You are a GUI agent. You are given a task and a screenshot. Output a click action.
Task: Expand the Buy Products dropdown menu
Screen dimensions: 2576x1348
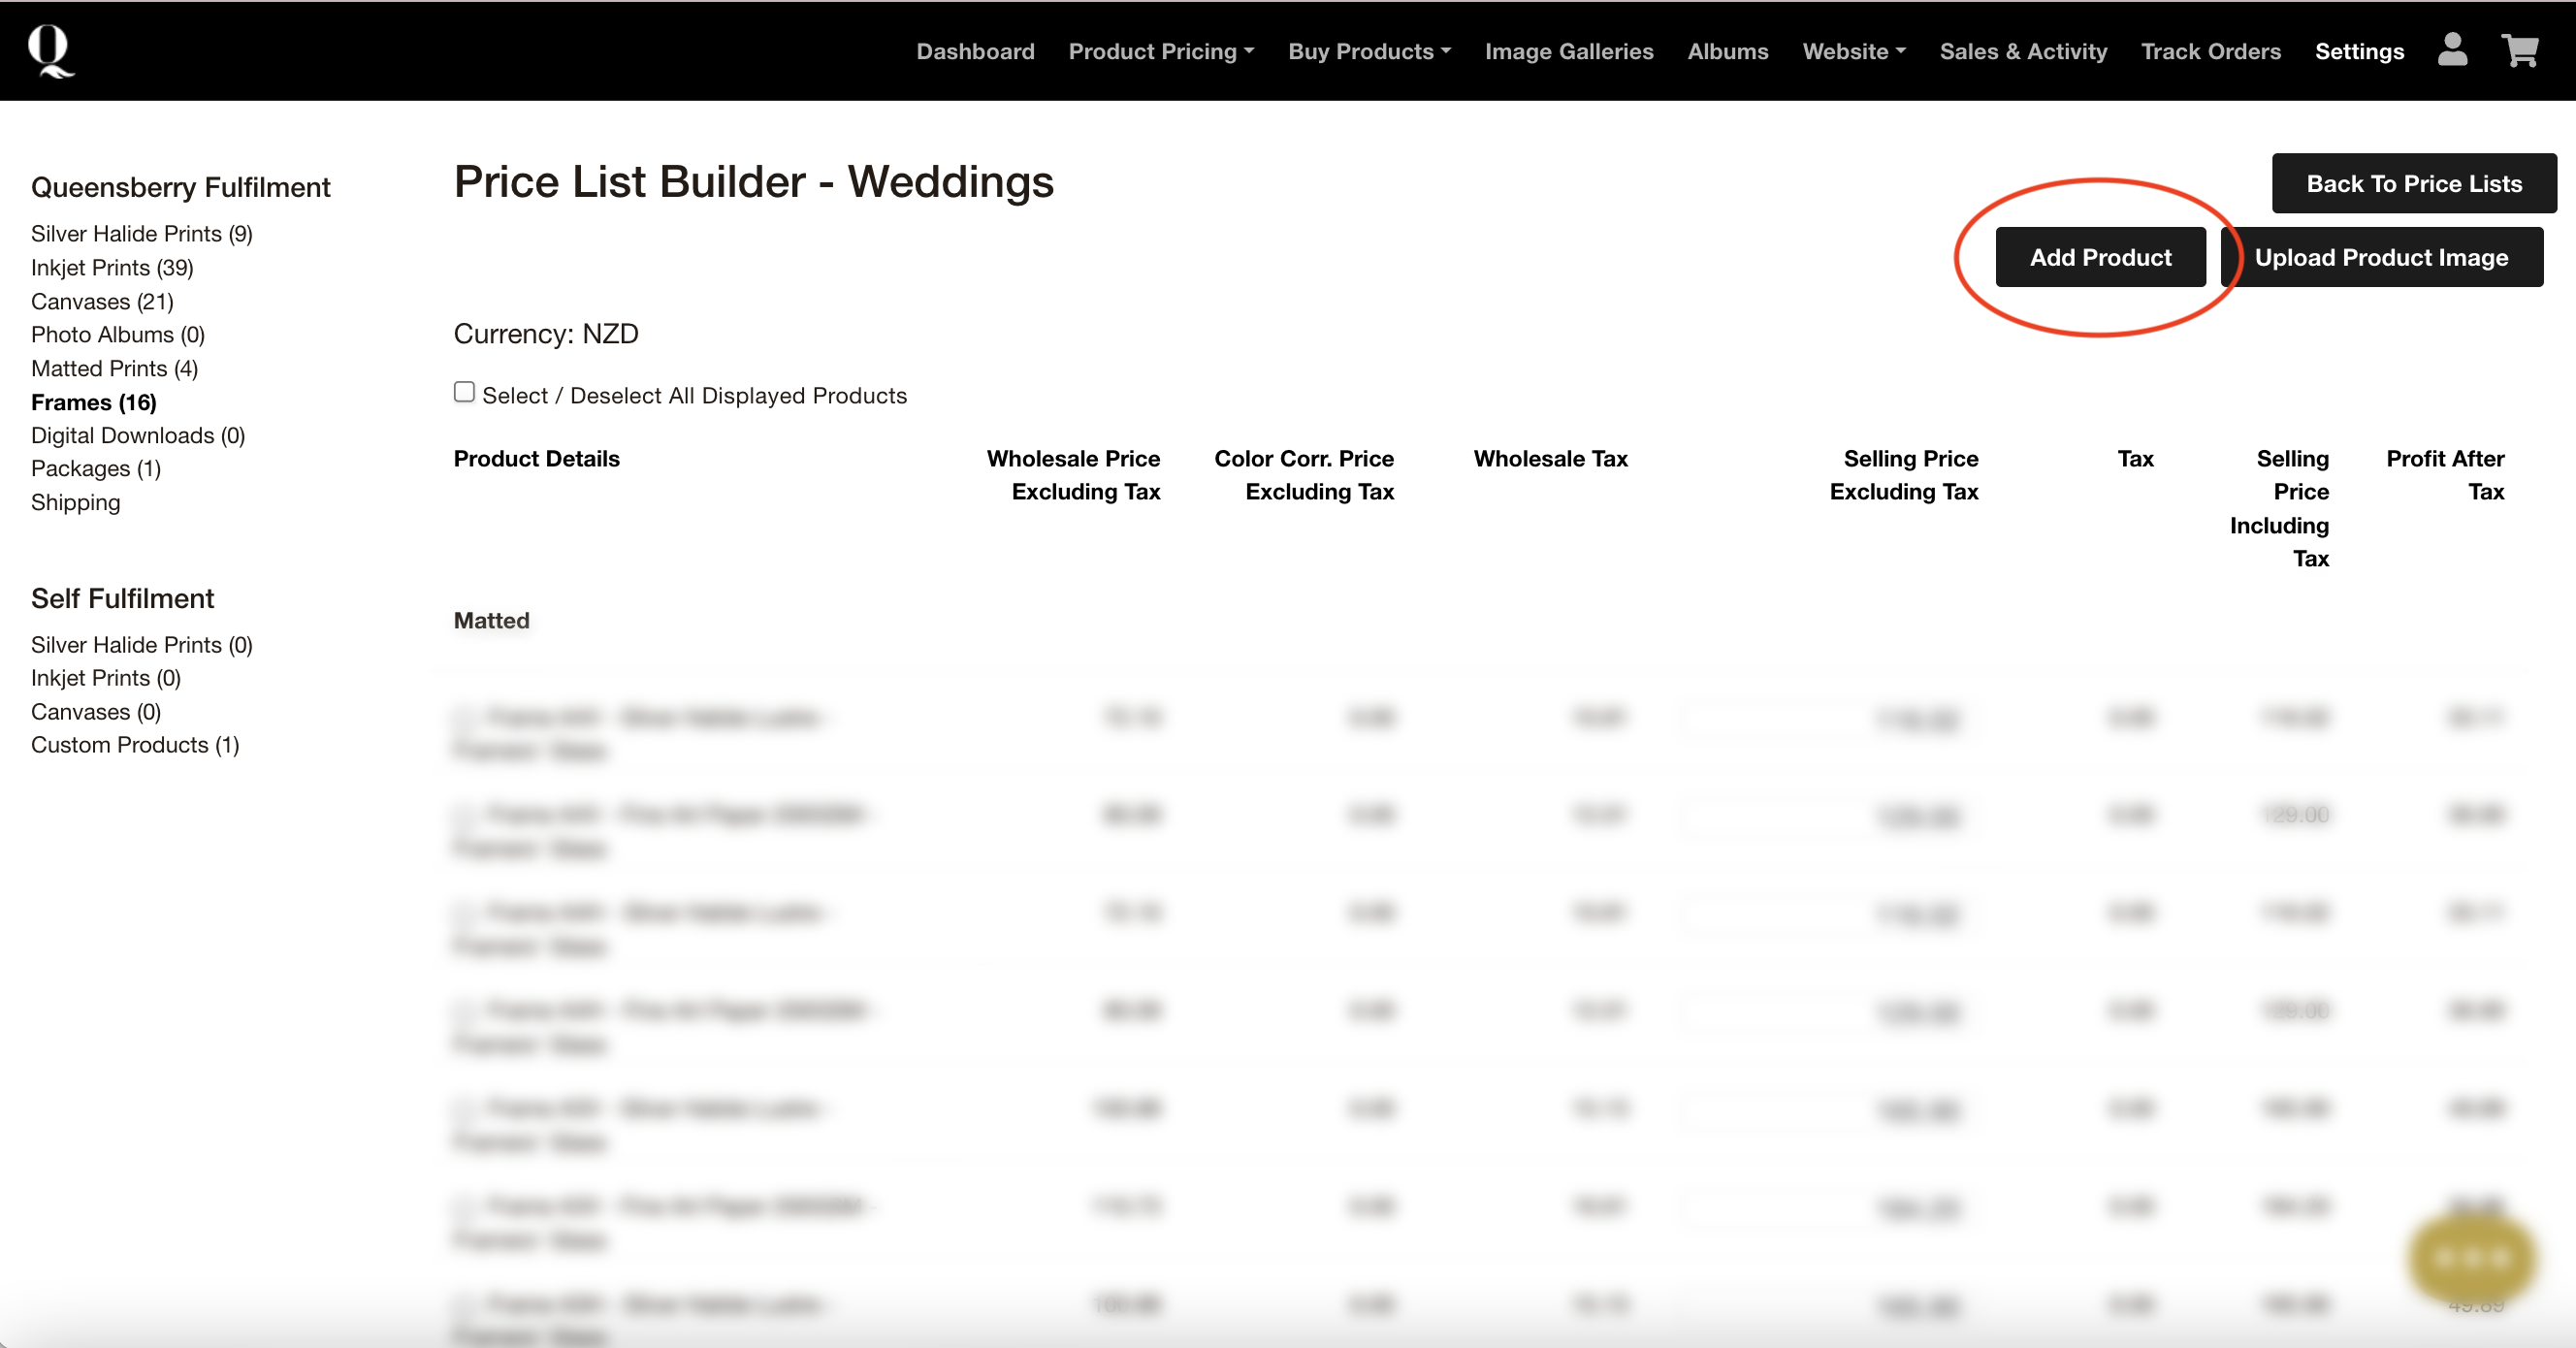1369,51
